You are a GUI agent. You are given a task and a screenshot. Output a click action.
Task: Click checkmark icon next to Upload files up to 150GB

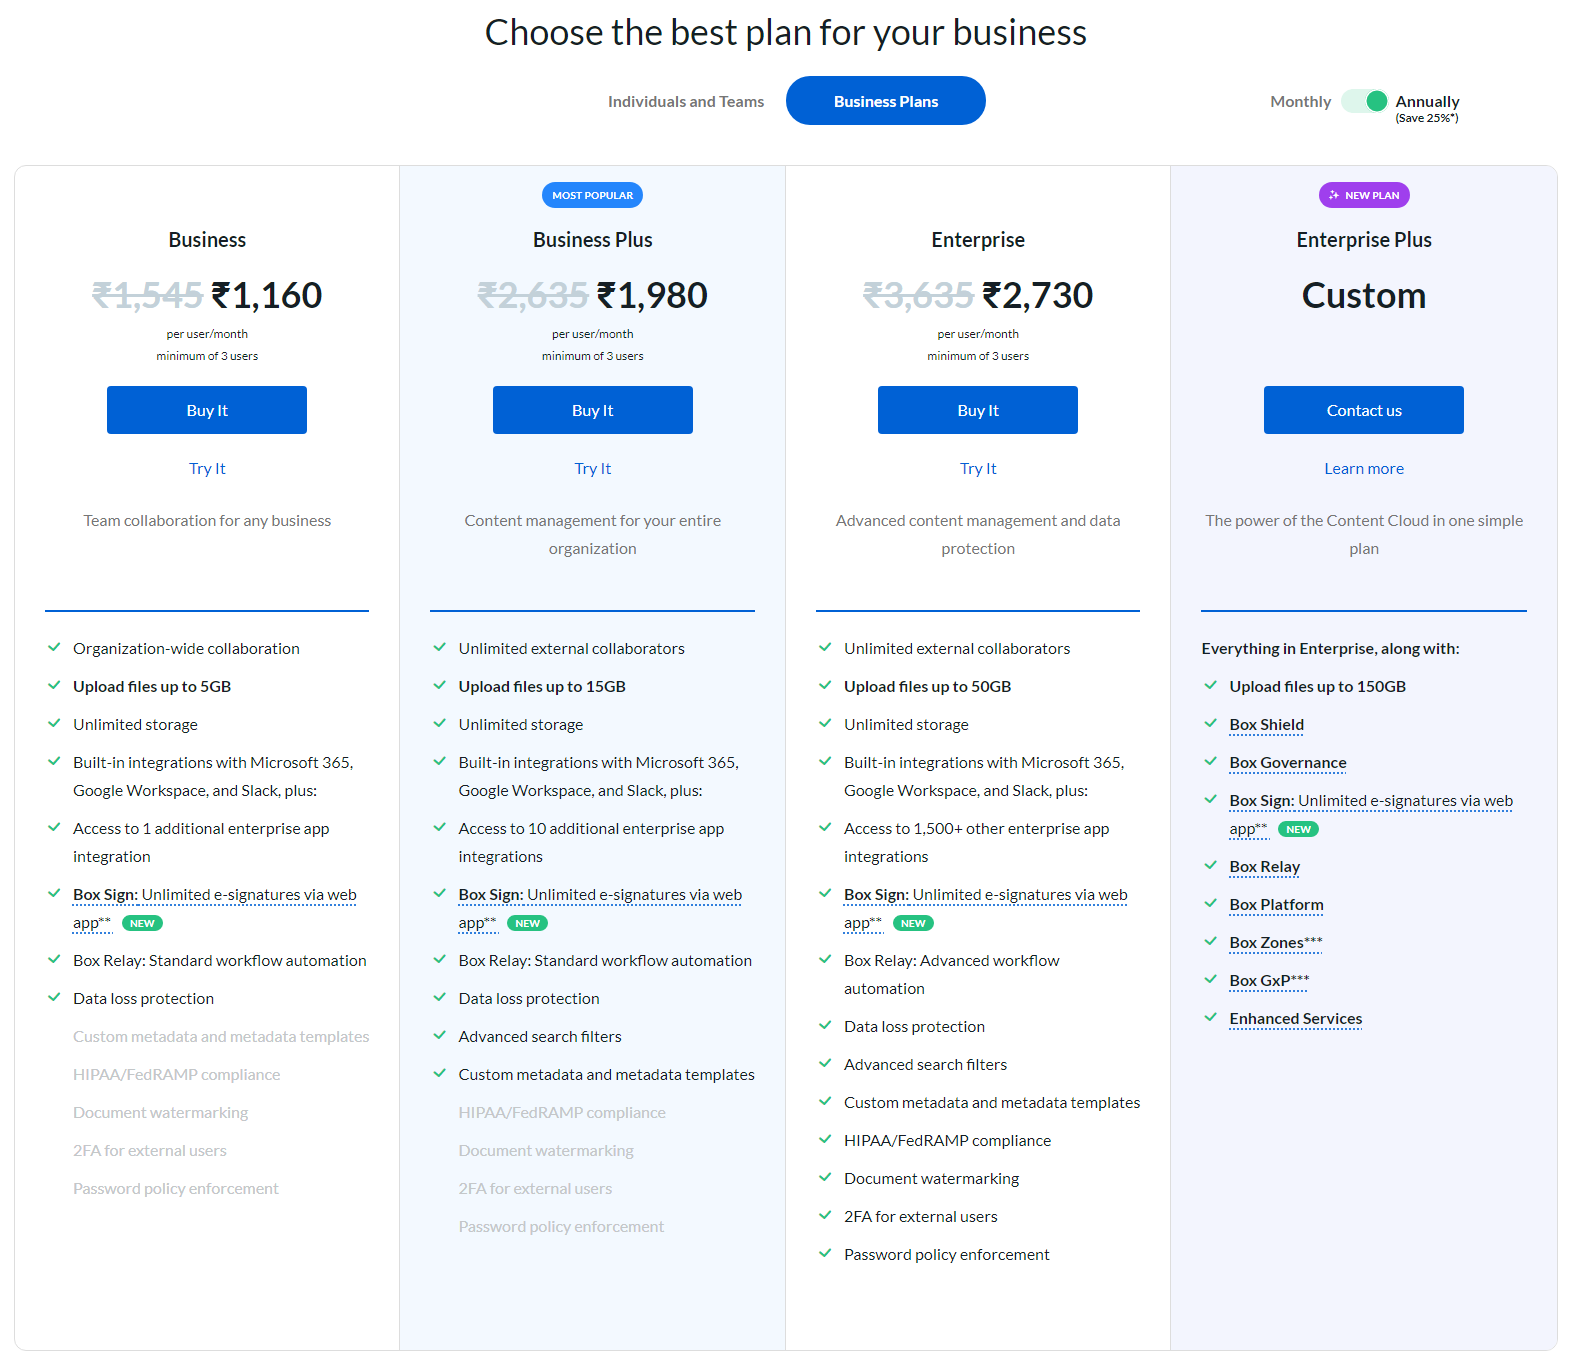[1210, 685]
